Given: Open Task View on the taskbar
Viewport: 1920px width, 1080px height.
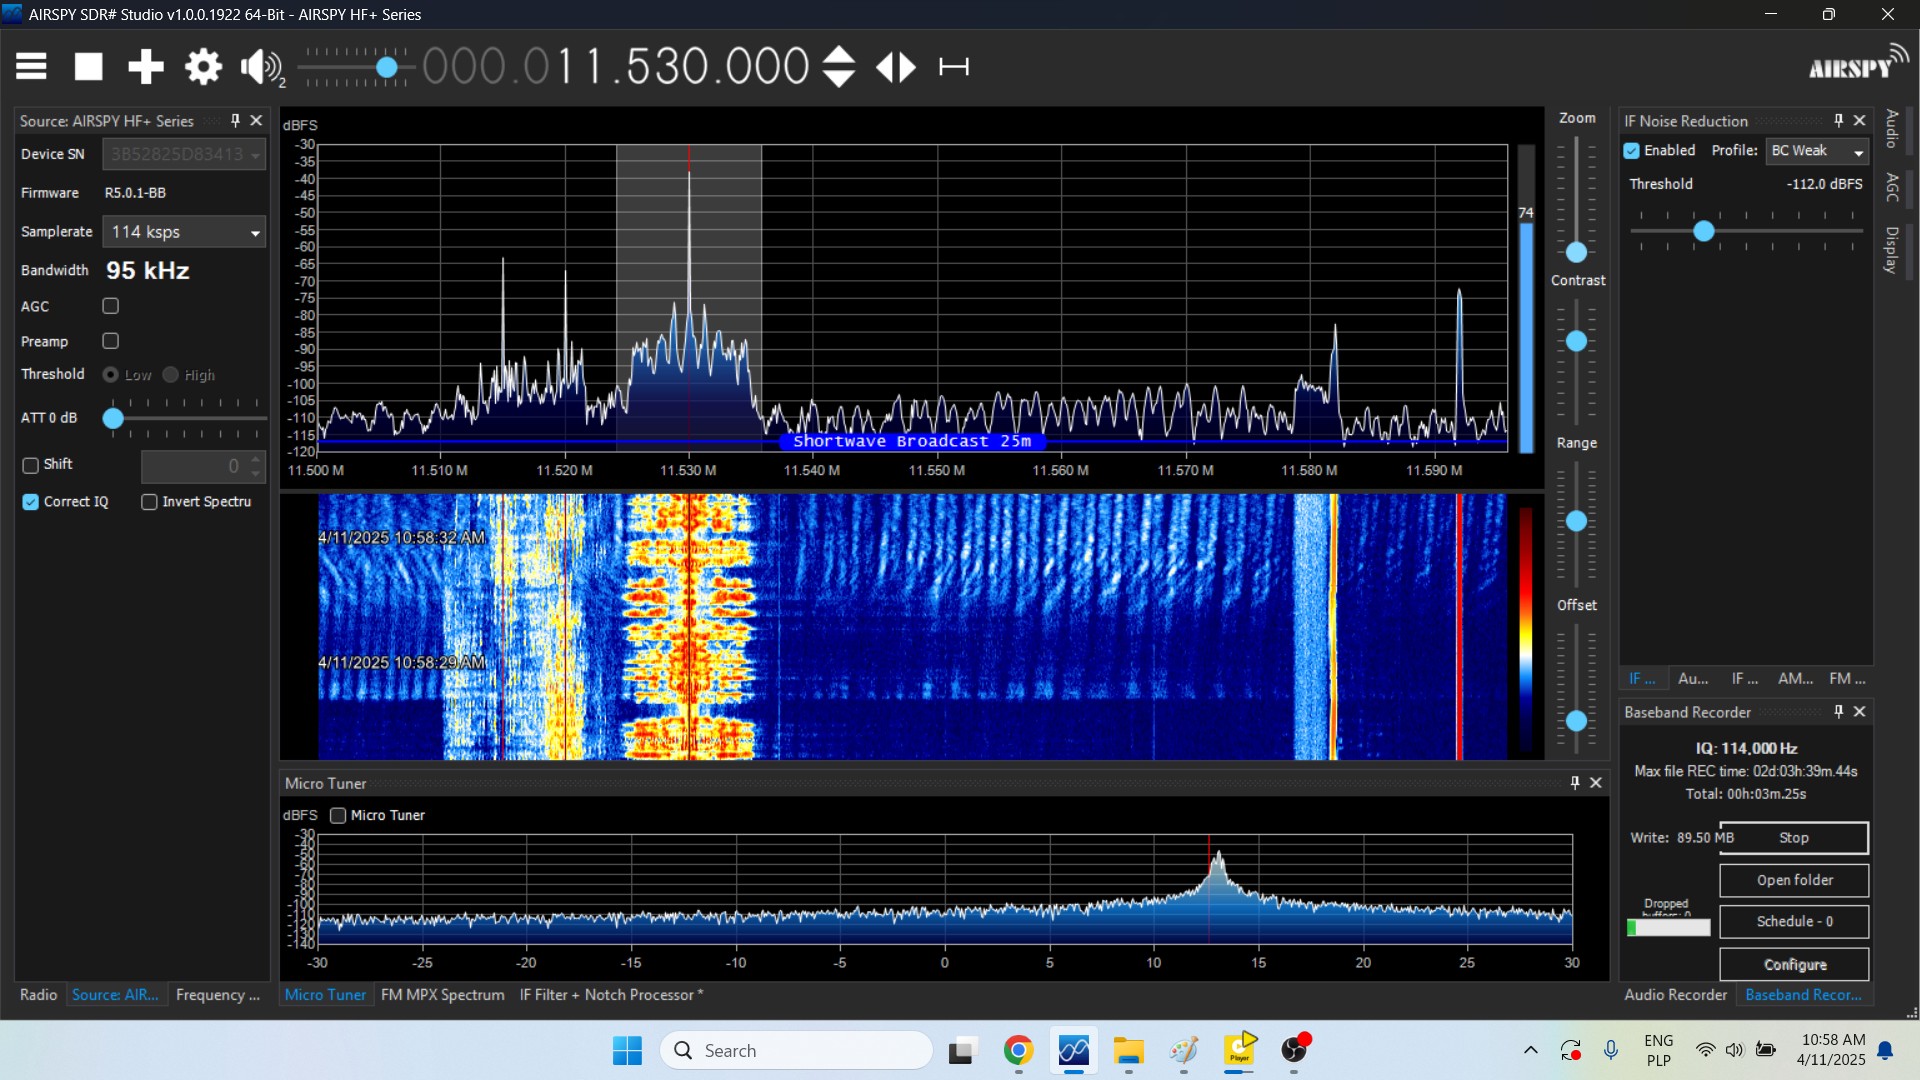Looking at the screenshot, I should [962, 1050].
